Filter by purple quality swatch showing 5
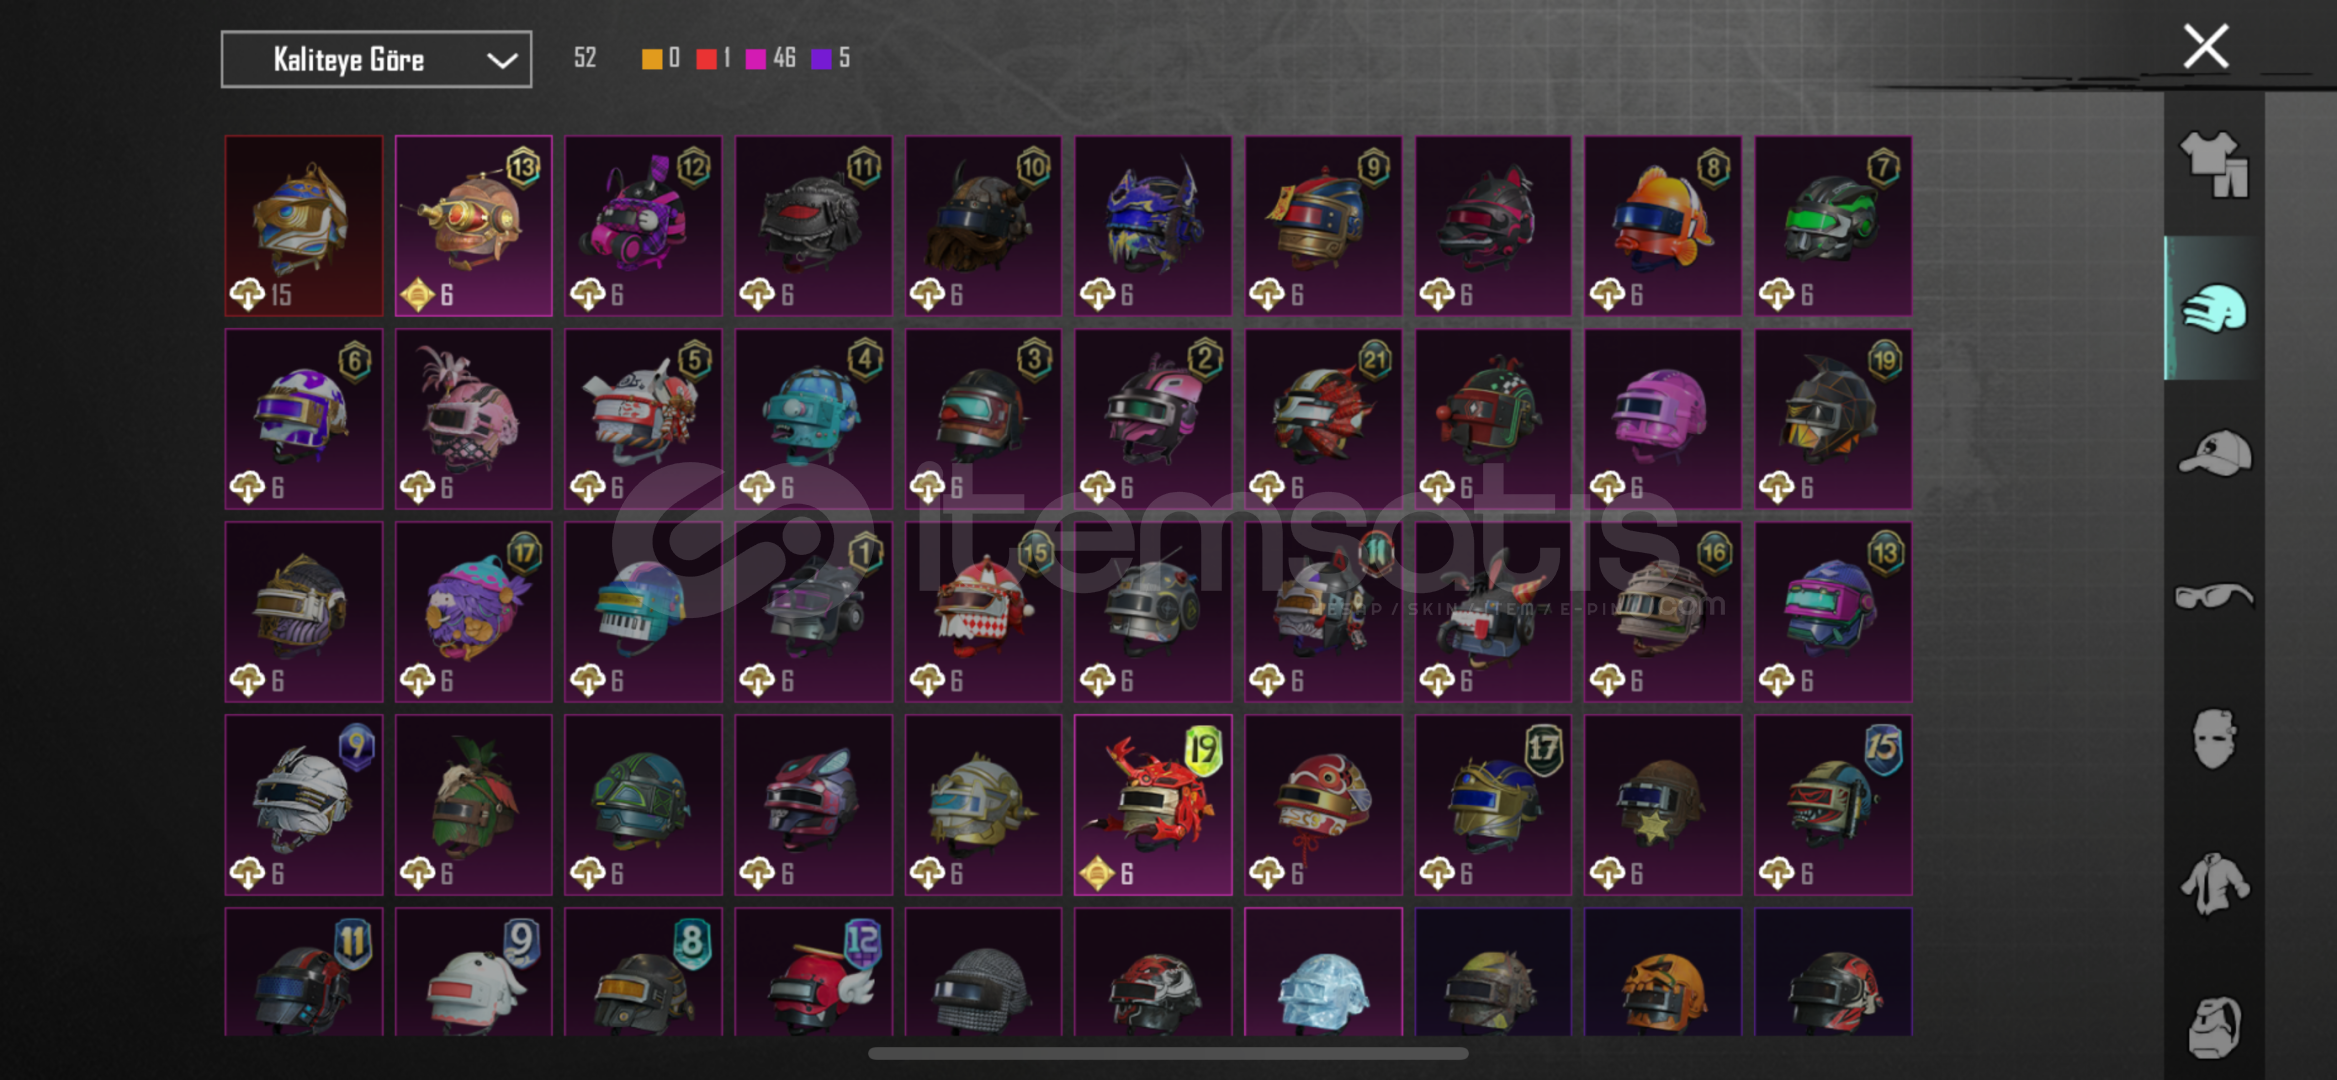The width and height of the screenshot is (2337, 1080). click(x=830, y=58)
